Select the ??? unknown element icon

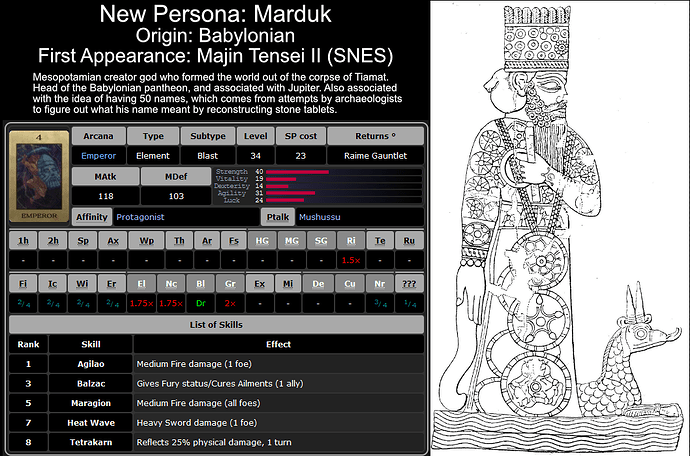click(x=409, y=284)
